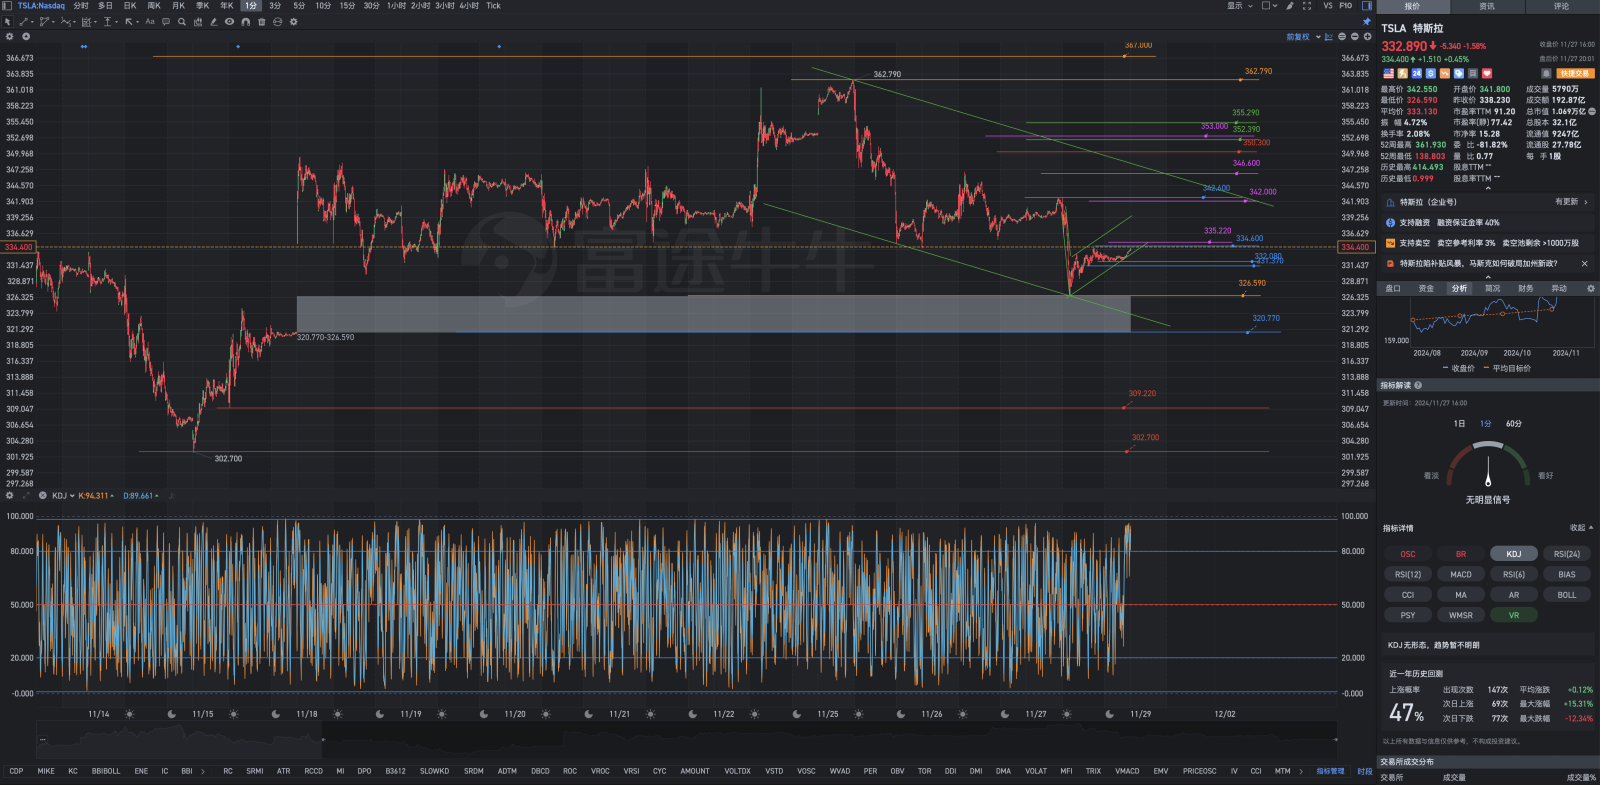The image size is (1600, 785).
Task: Click the US flag market icon
Action: click(1388, 73)
